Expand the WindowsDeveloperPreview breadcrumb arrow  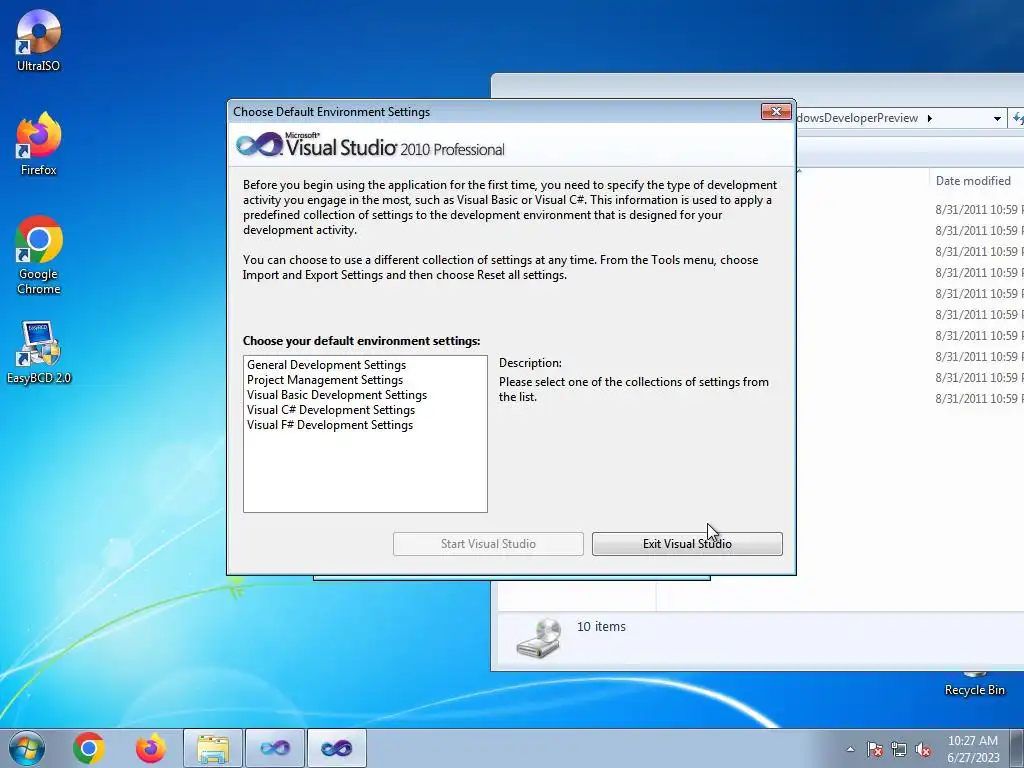[x=929, y=118]
